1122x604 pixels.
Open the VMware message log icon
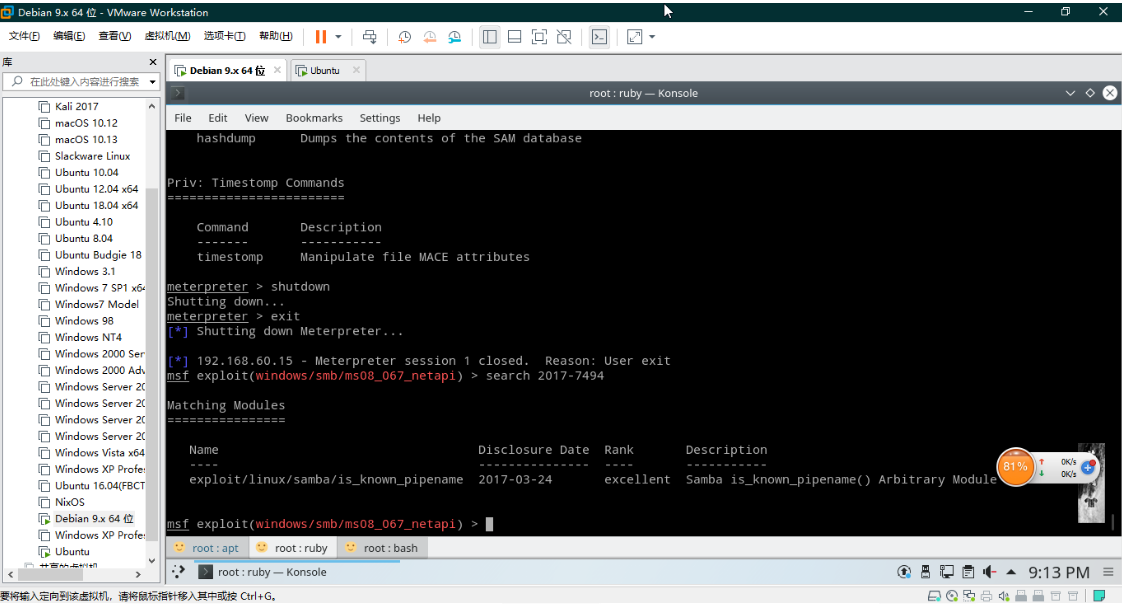pos(1099,595)
